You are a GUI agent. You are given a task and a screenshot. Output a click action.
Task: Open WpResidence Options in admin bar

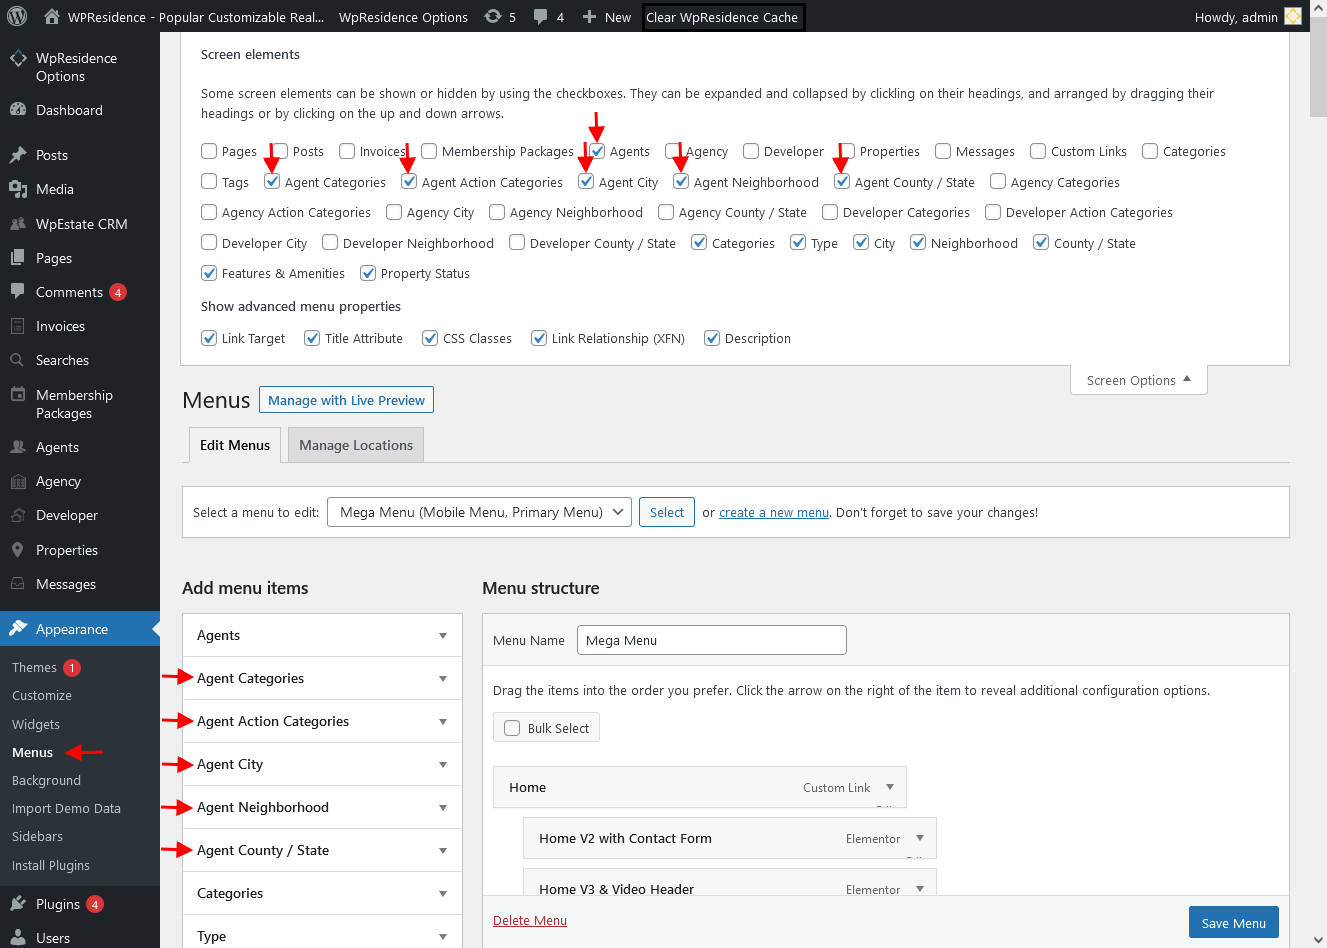tap(403, 17)
